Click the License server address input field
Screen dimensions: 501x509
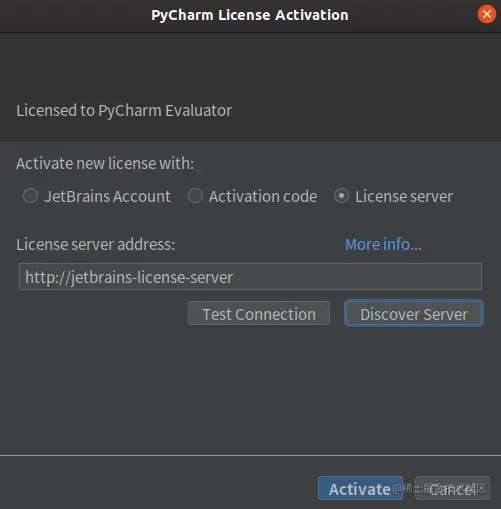tap(250, 277)
